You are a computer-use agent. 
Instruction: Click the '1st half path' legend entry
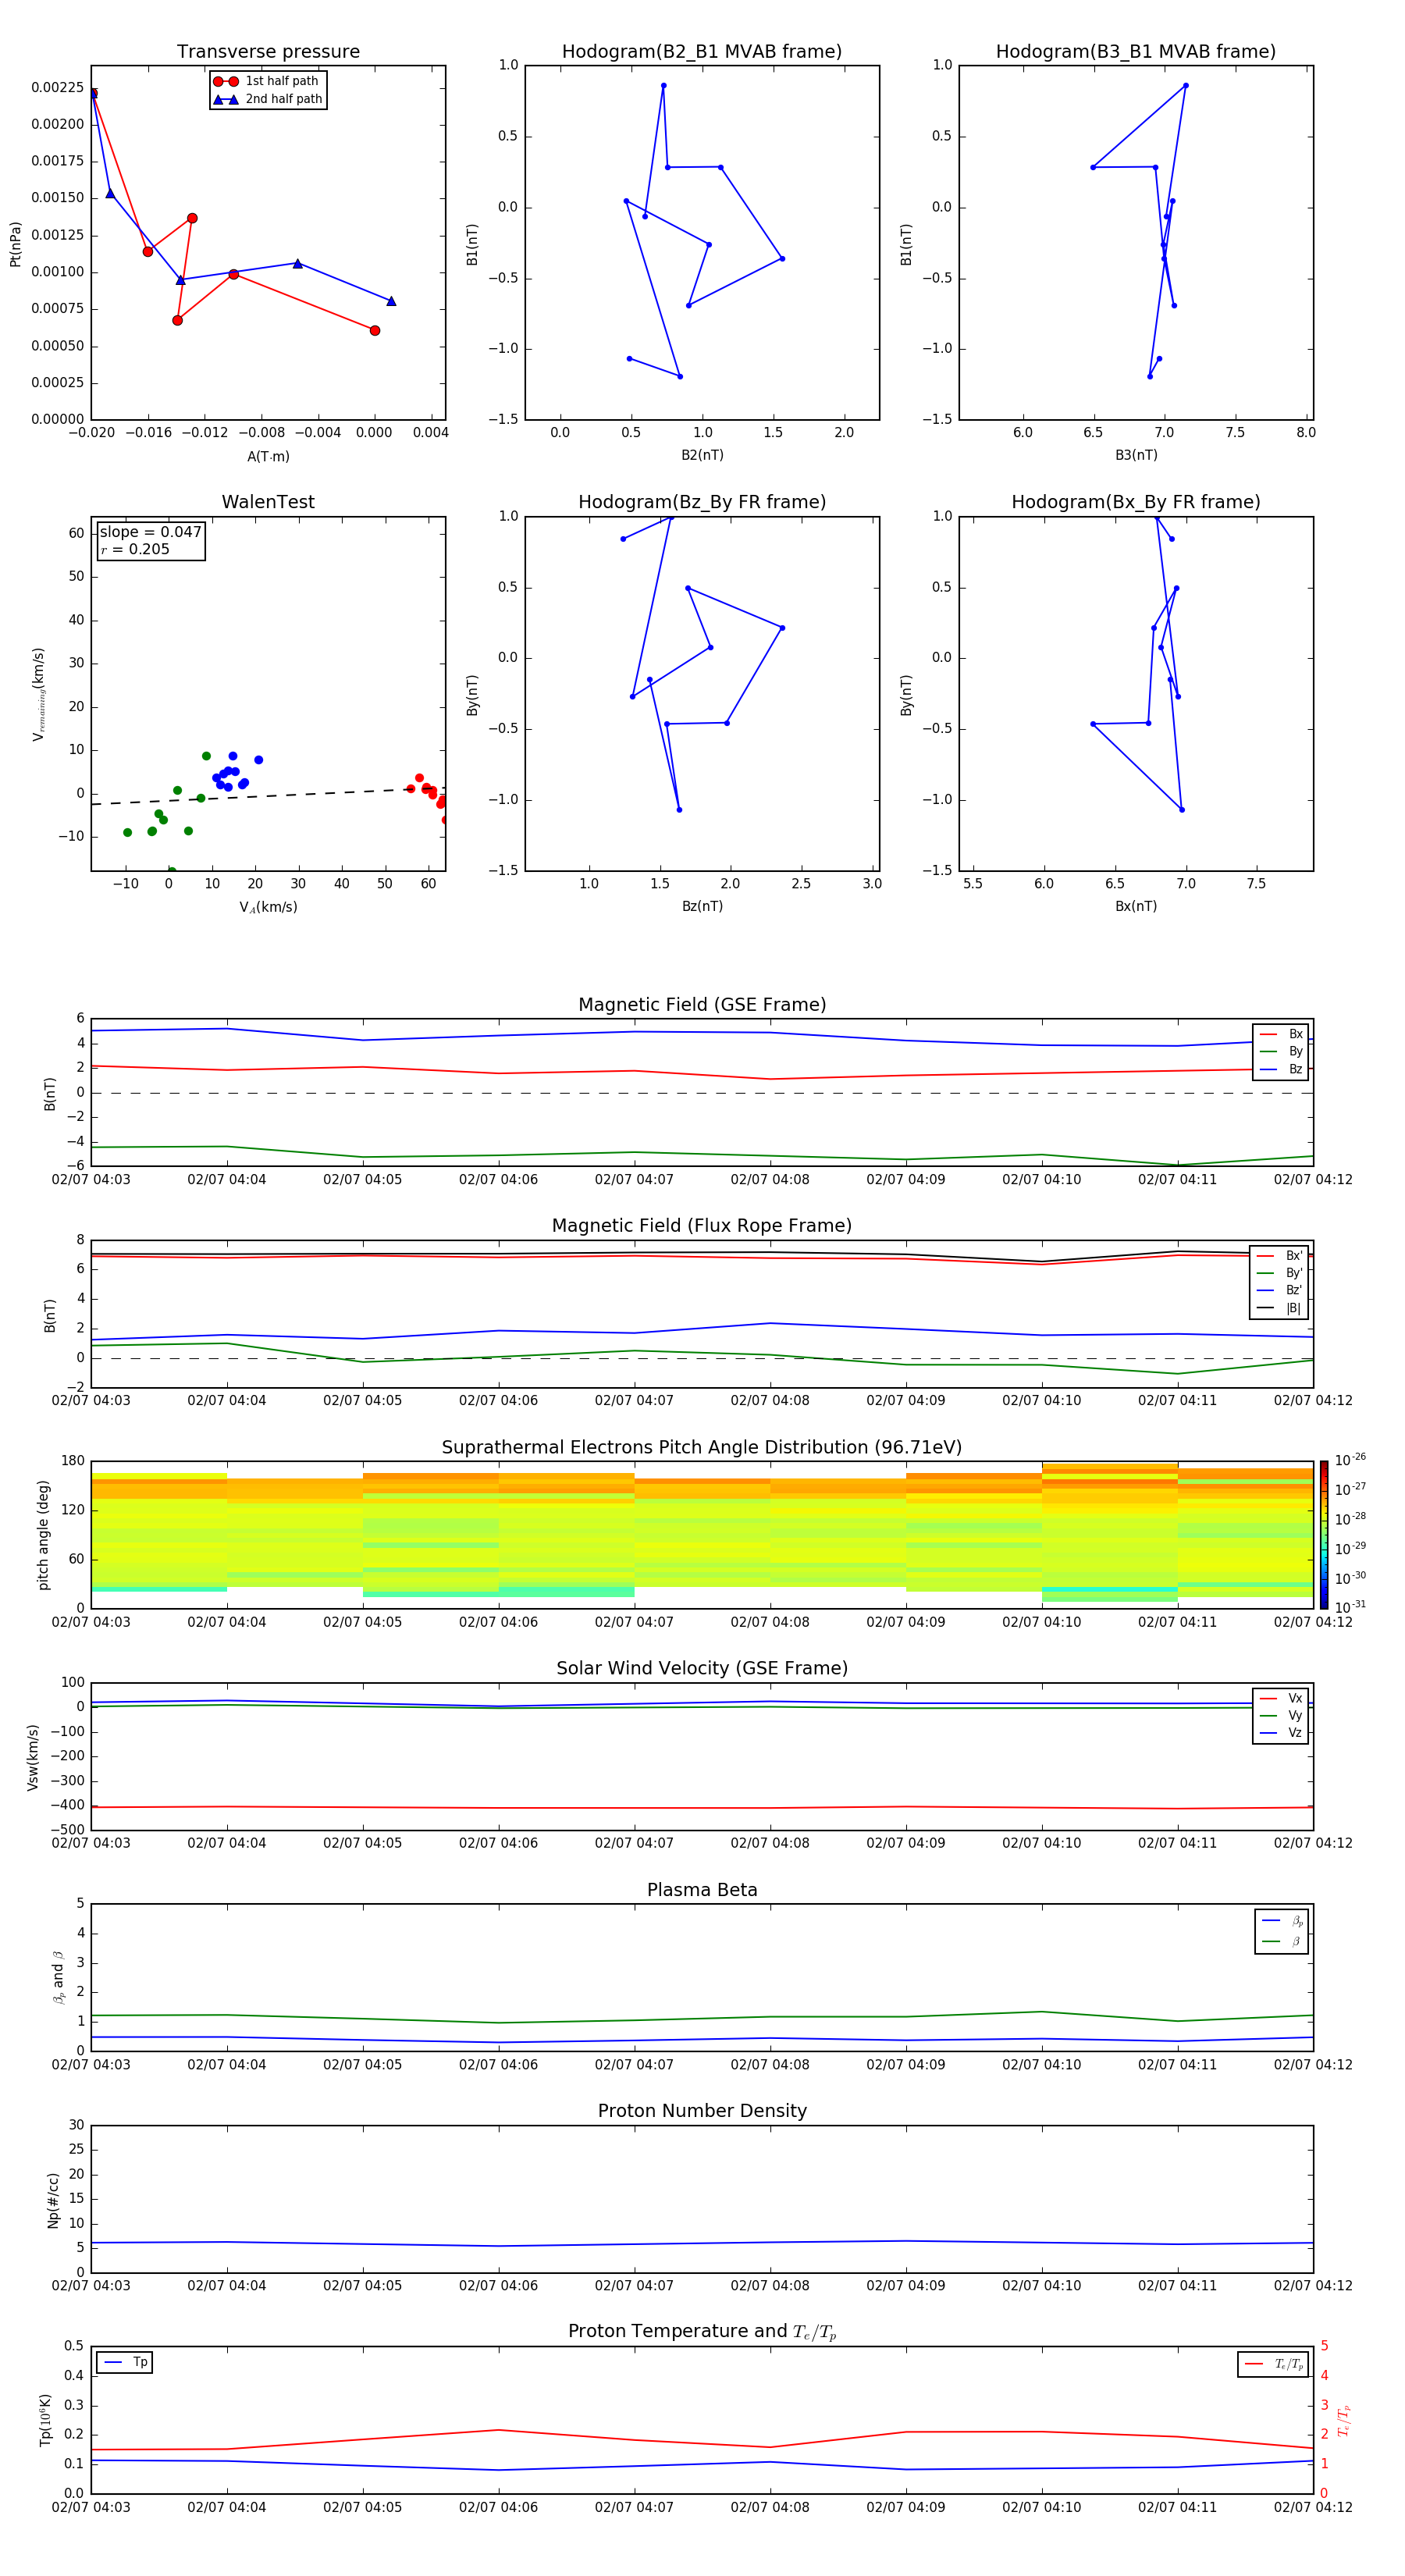267,81
